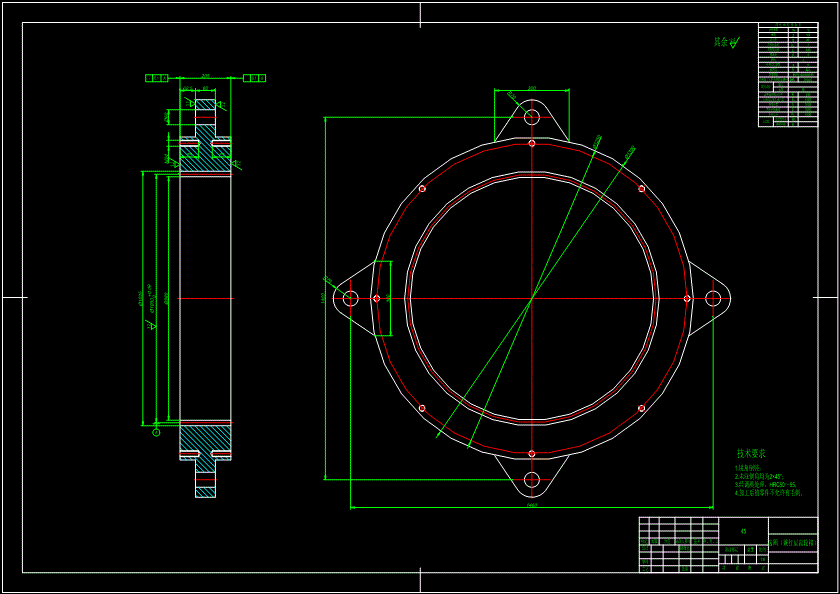The image size is (840, 594).
Task: Select the lower-right bolt hole on red circle
Action: (641, 408)
